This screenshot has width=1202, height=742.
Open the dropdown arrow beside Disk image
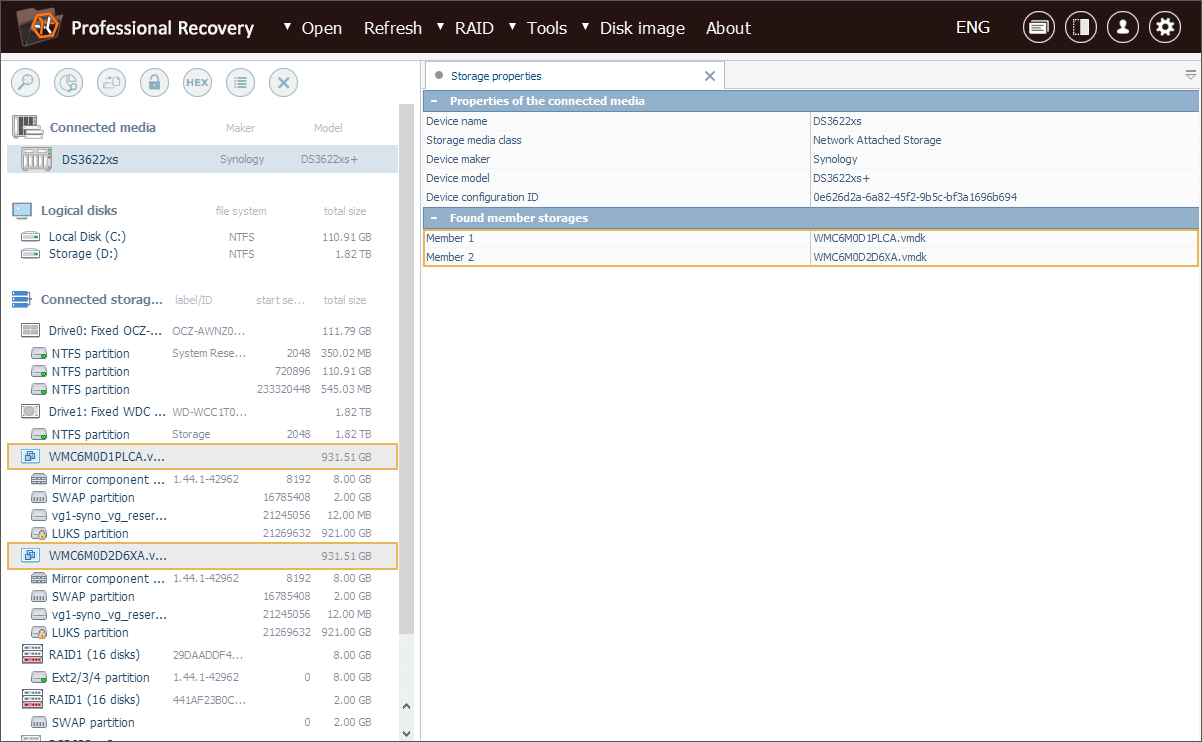[586, 25]
